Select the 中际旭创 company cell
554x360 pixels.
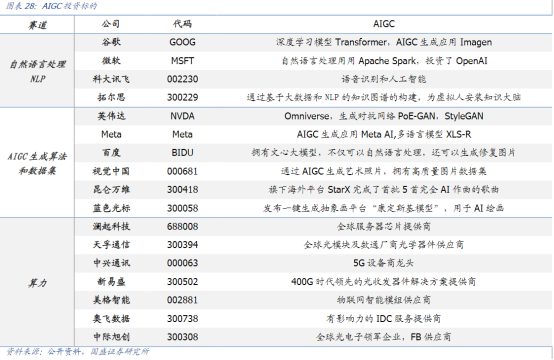[111, 337]
